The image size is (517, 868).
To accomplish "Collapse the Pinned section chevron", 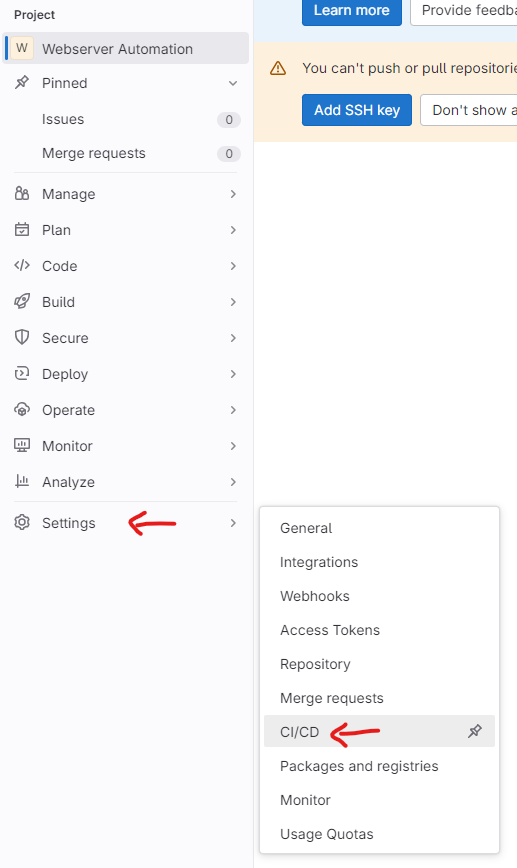I will click(233, 83).
